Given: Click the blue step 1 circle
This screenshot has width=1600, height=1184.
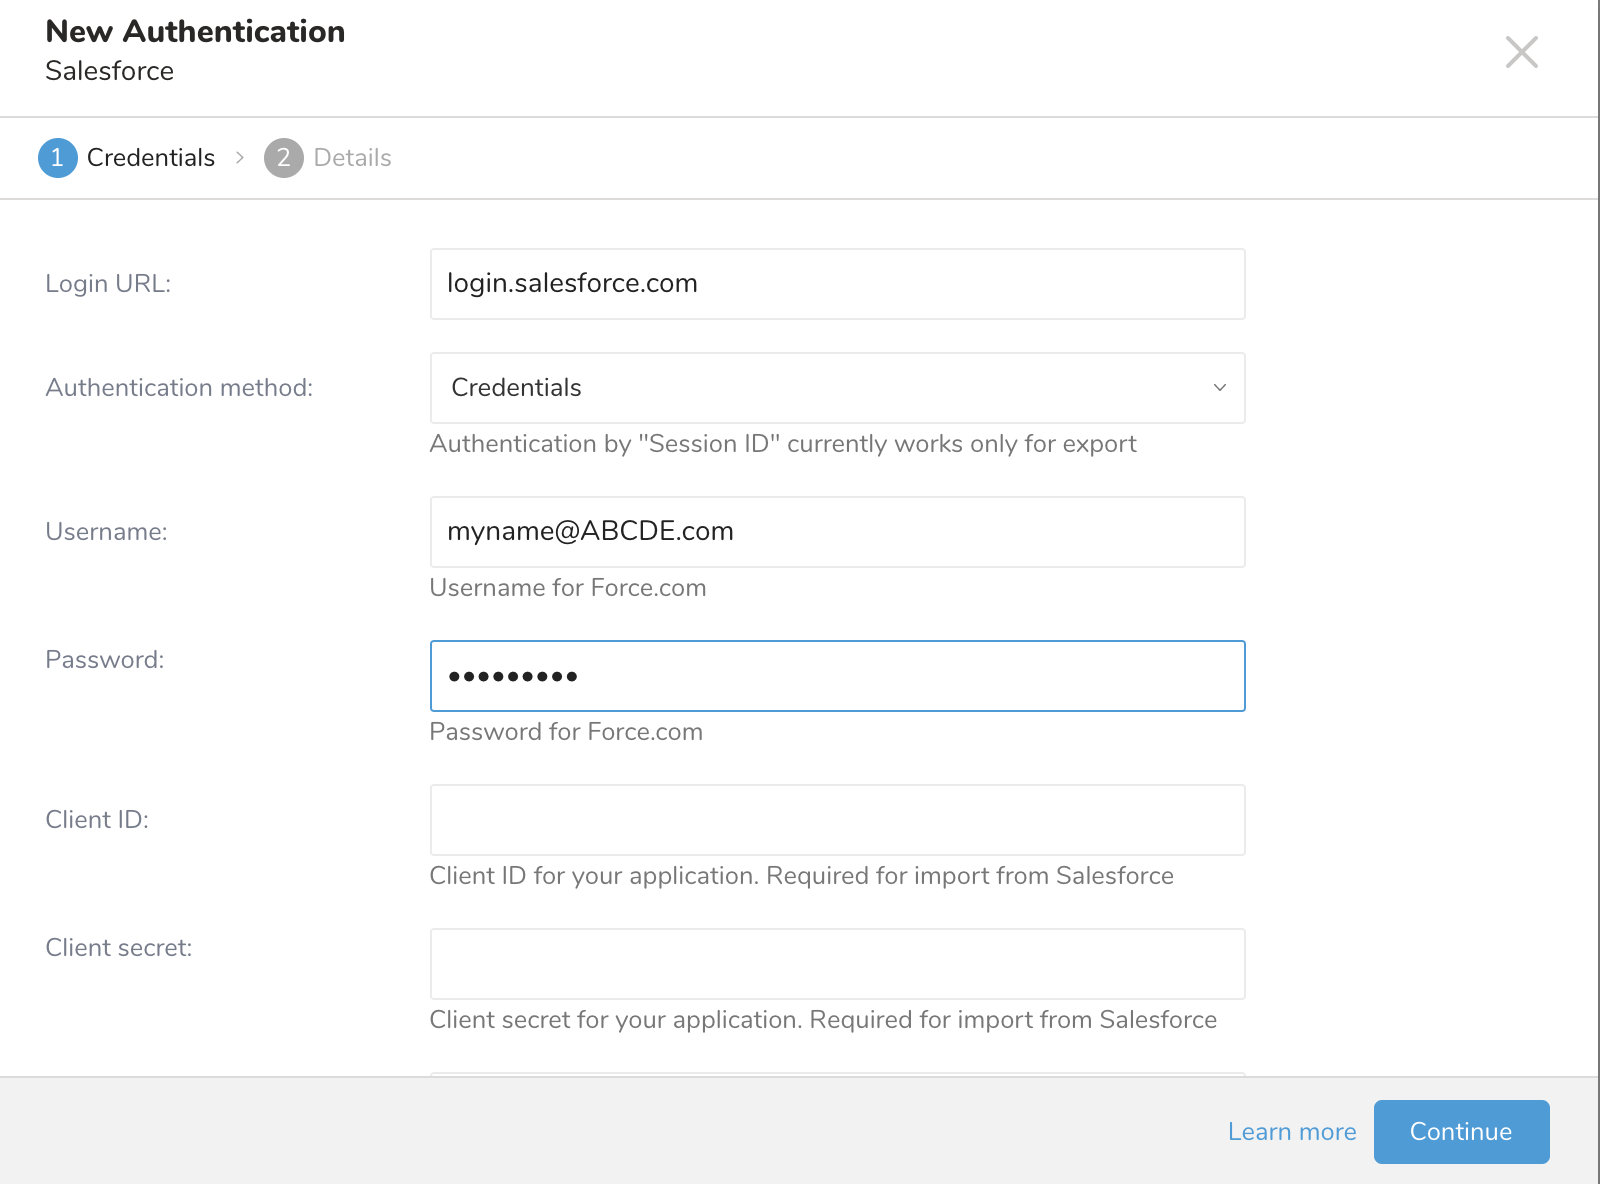Looking at the screenshot, I should (58, 158).
